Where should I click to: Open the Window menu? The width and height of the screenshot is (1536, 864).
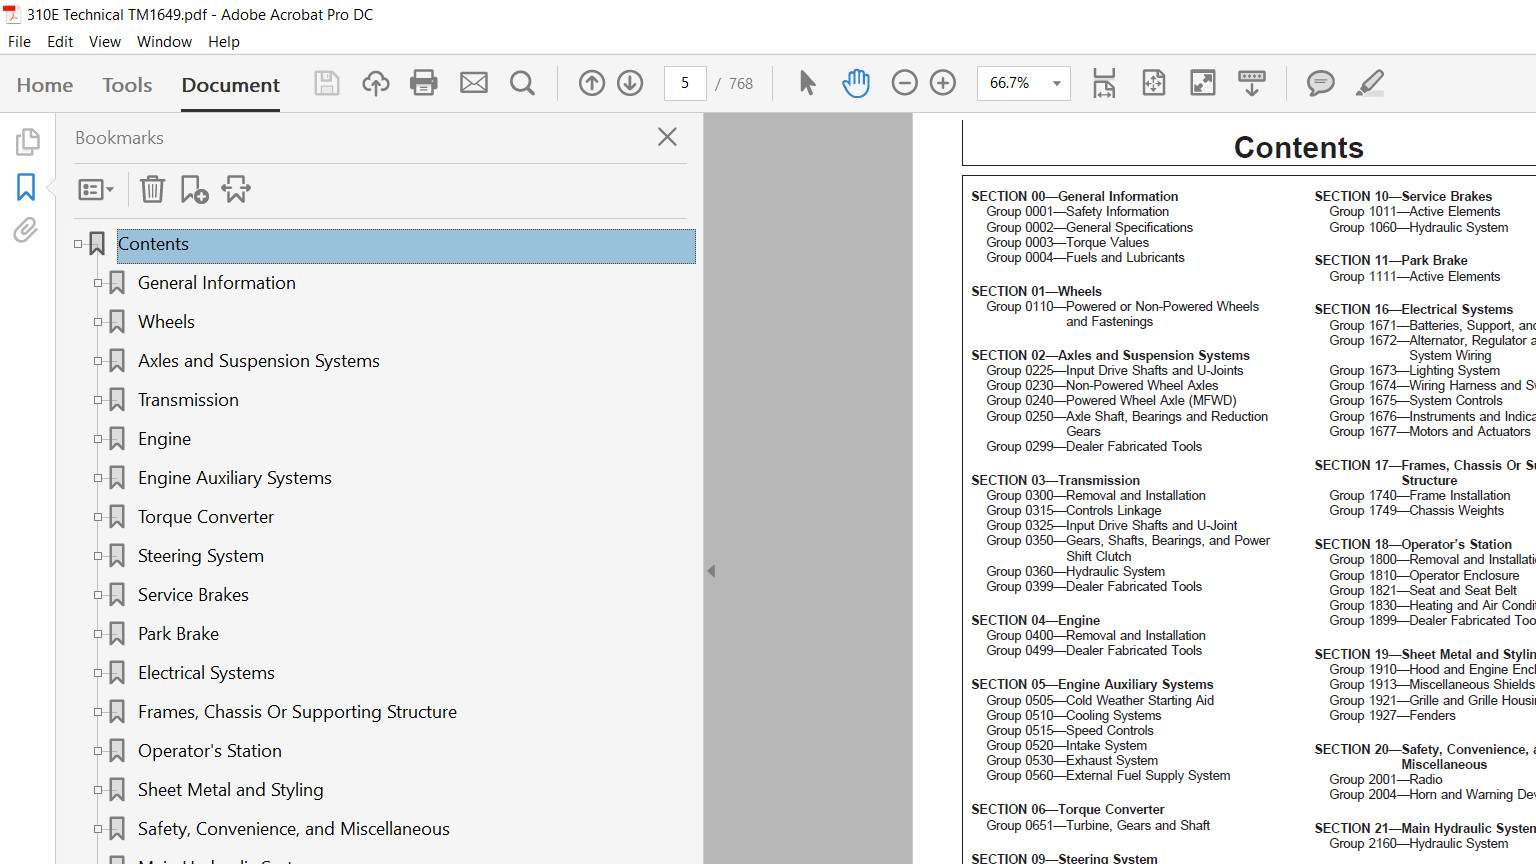[x=164, y=42]
